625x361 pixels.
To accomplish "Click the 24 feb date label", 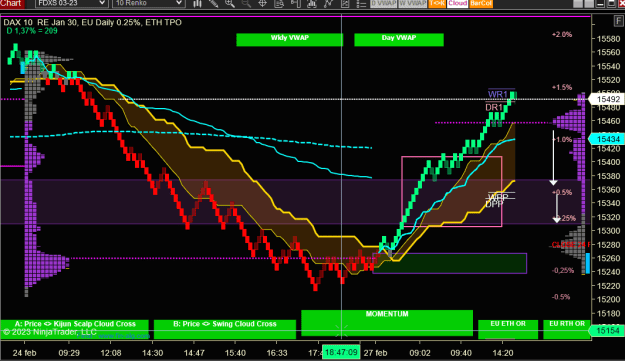I will pos(24,353).
